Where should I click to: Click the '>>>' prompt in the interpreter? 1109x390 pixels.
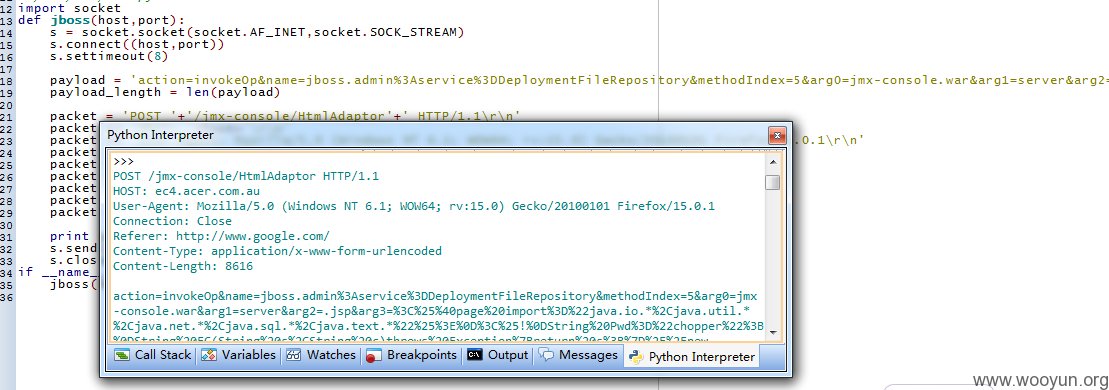pos(124,161)
